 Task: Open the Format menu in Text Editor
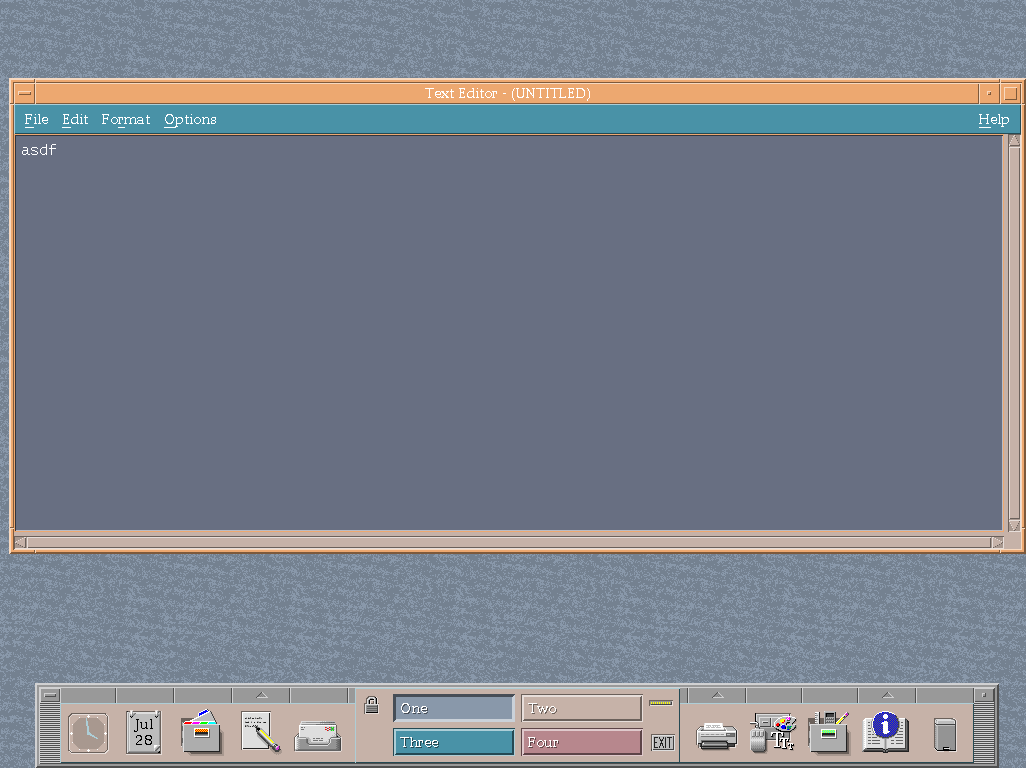pos(125,119)
